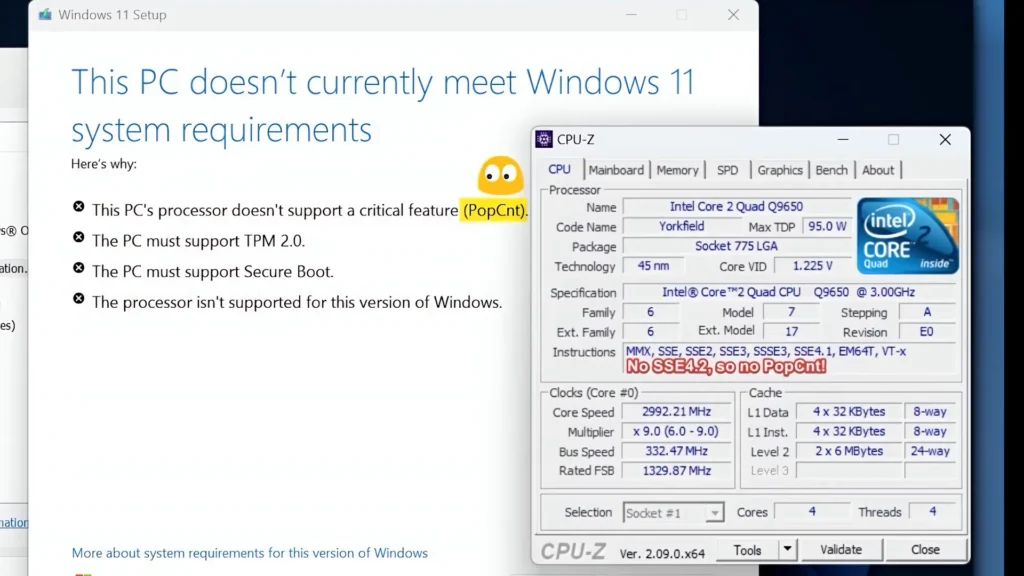Click the X icon beside PopCnt requirement
1024x576 pixels.
[x=78, y=206]
